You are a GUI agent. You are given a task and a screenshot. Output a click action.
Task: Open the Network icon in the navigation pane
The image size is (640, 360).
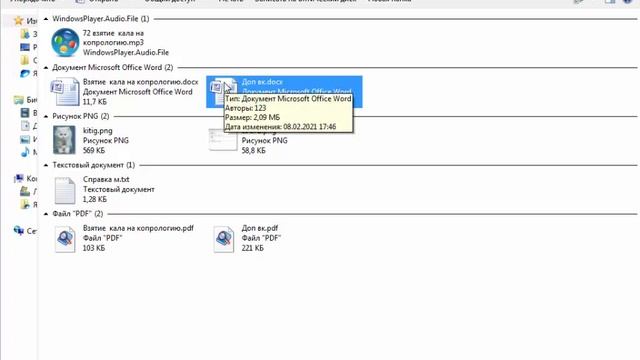pyautogui.click(x=18, y=231)
